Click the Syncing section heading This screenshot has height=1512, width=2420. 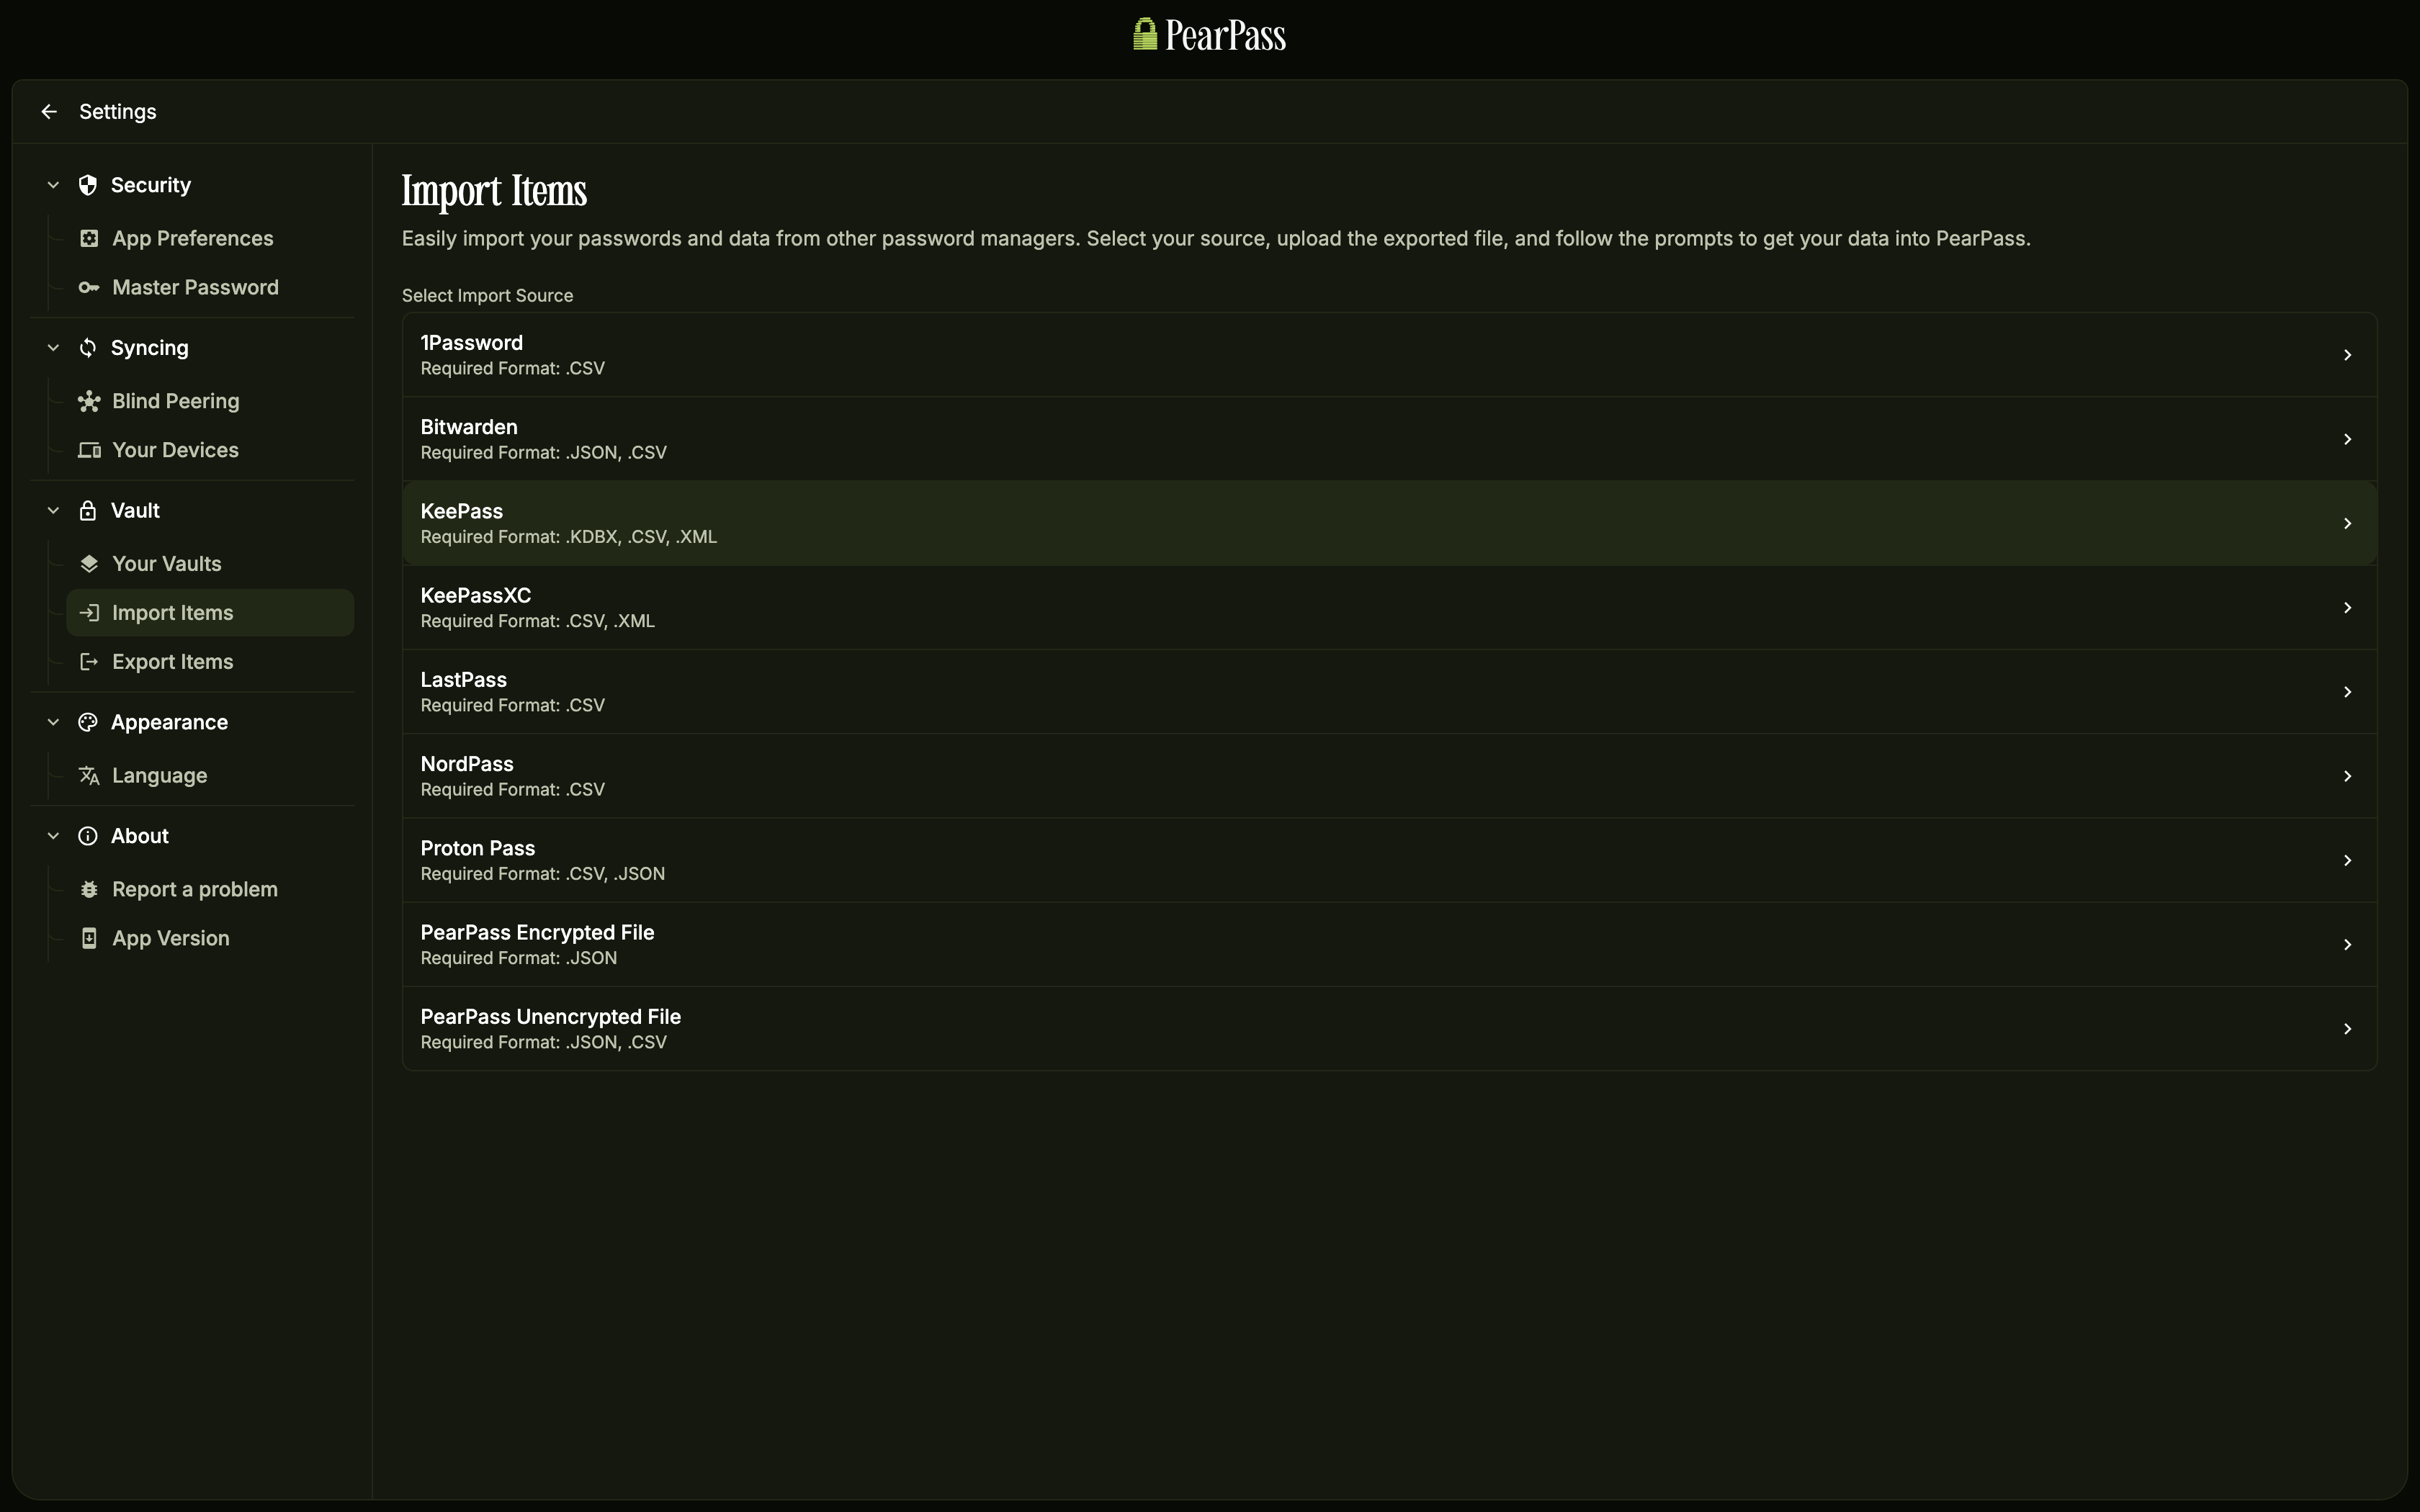click(150, 348)
